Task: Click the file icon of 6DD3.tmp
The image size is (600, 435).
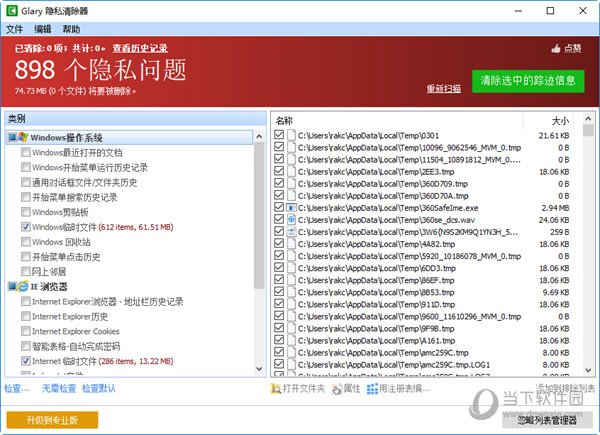Action: pyautogui.click(x=292, y=268)
